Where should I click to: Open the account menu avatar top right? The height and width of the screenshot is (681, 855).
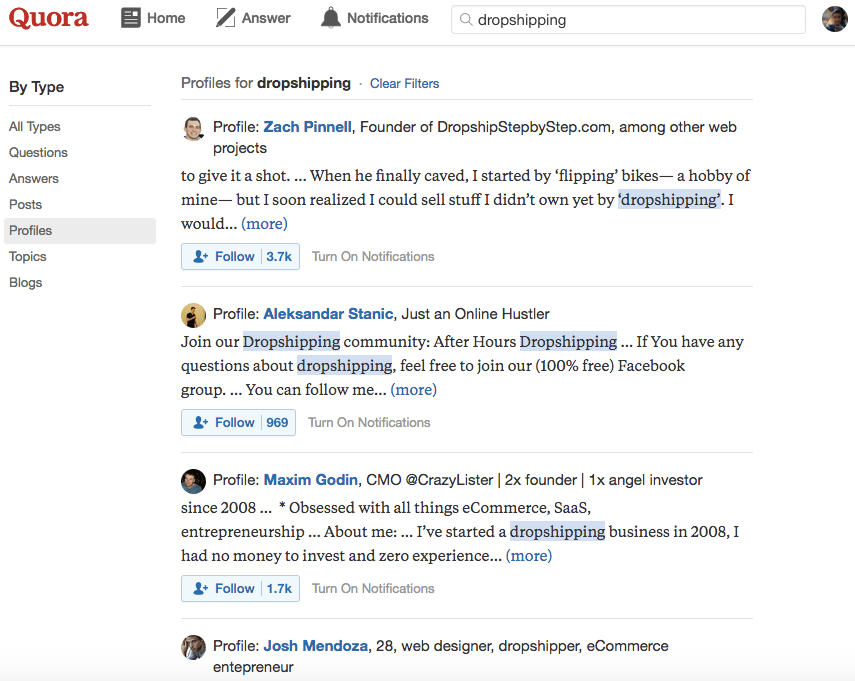coord(834,18)
